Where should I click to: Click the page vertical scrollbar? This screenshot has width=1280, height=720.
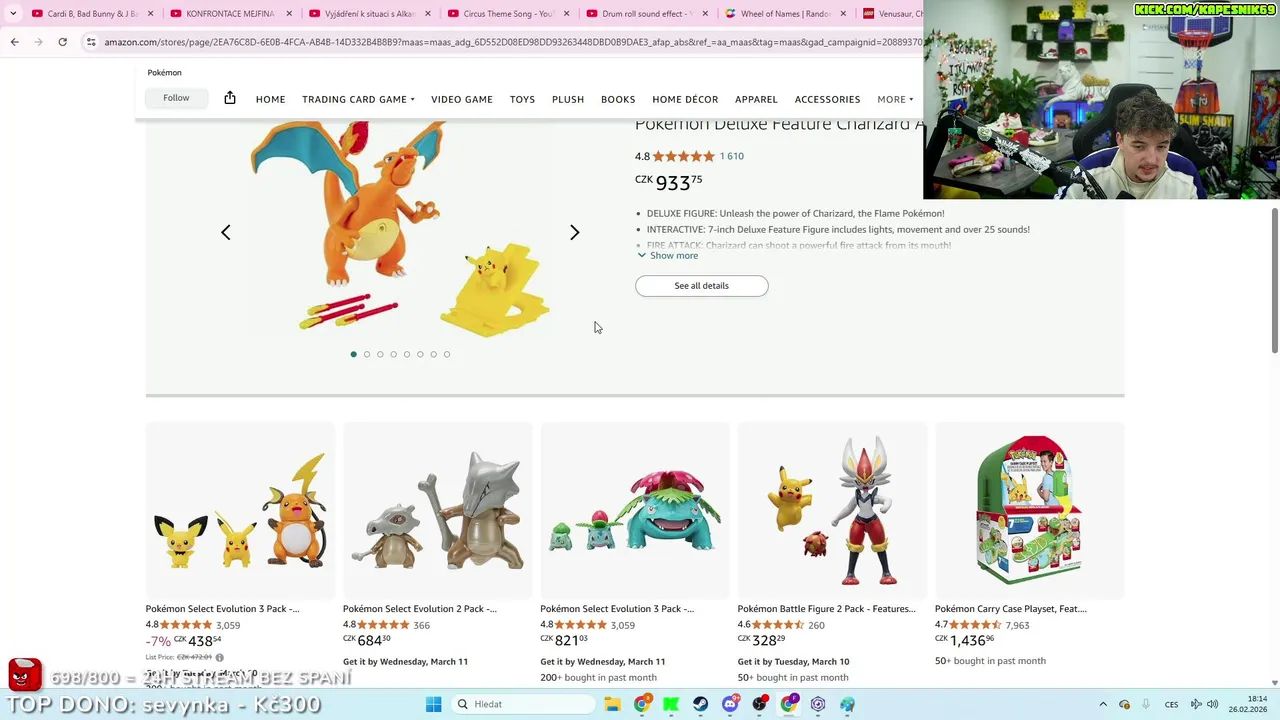[x=1274, y=280]
